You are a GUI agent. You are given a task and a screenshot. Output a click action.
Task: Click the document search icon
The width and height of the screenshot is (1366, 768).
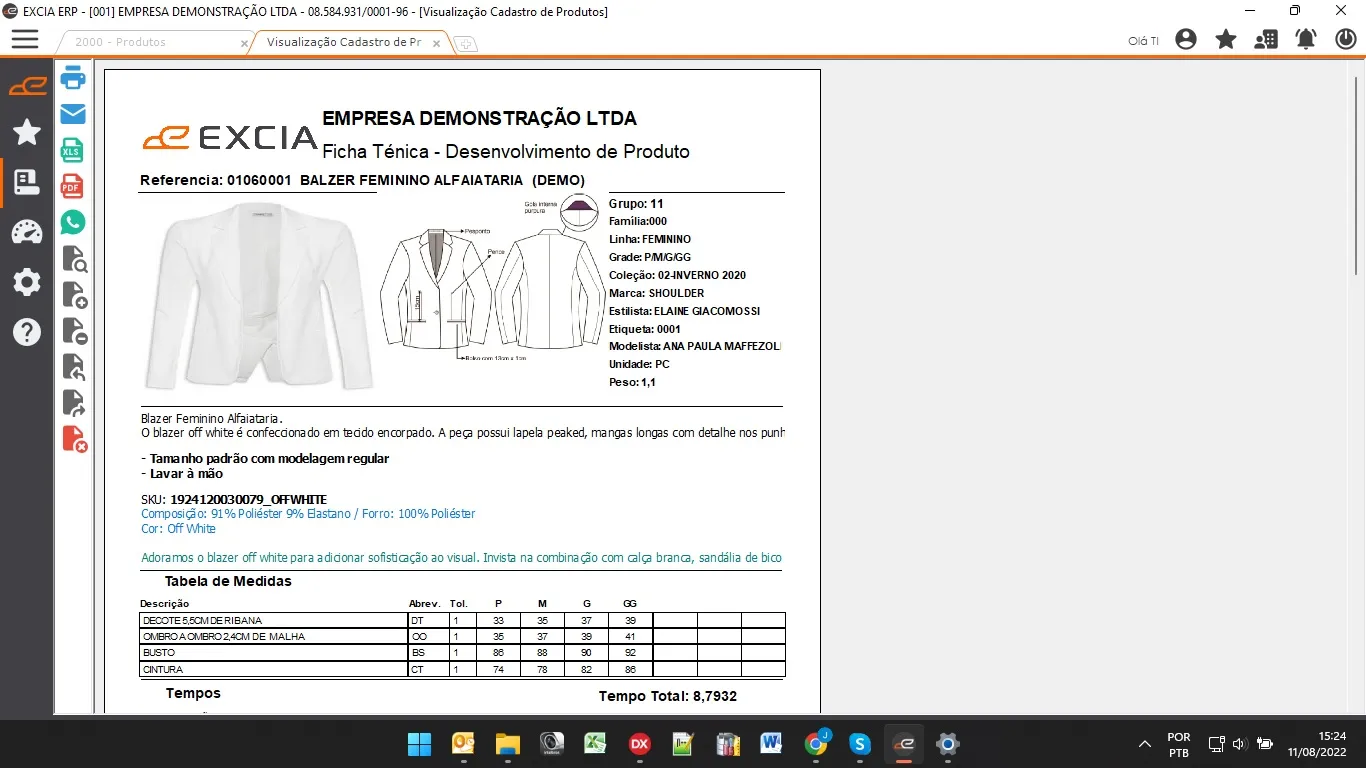(75, 259)
